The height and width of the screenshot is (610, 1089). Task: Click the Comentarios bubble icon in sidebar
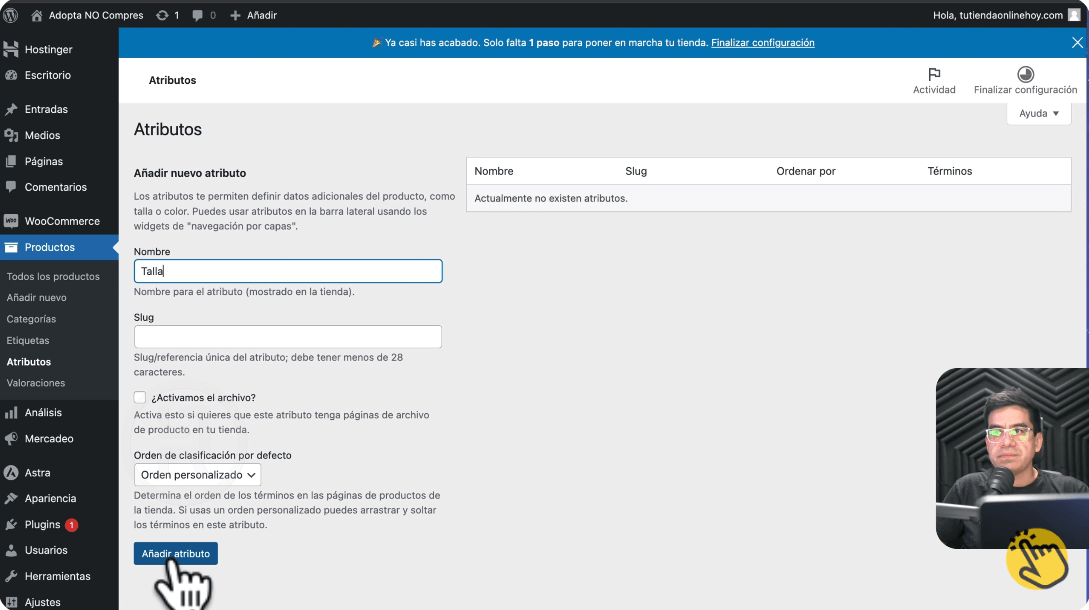(x=11, y=187)
